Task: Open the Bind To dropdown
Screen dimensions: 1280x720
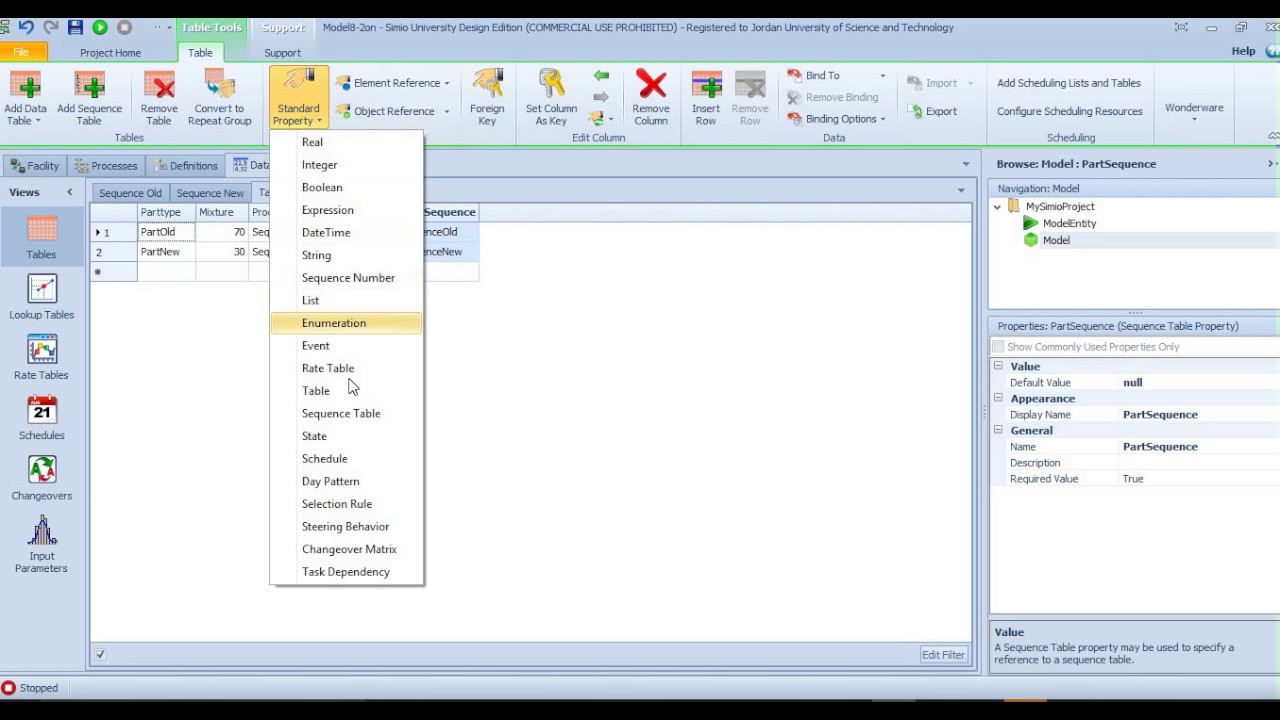Action: point(837,75)
